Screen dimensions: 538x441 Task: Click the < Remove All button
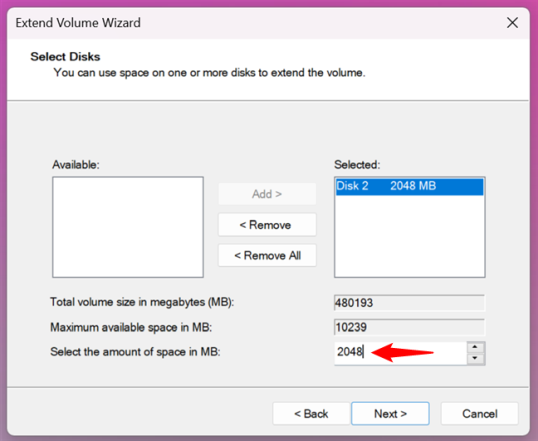(x=267, y=255)
